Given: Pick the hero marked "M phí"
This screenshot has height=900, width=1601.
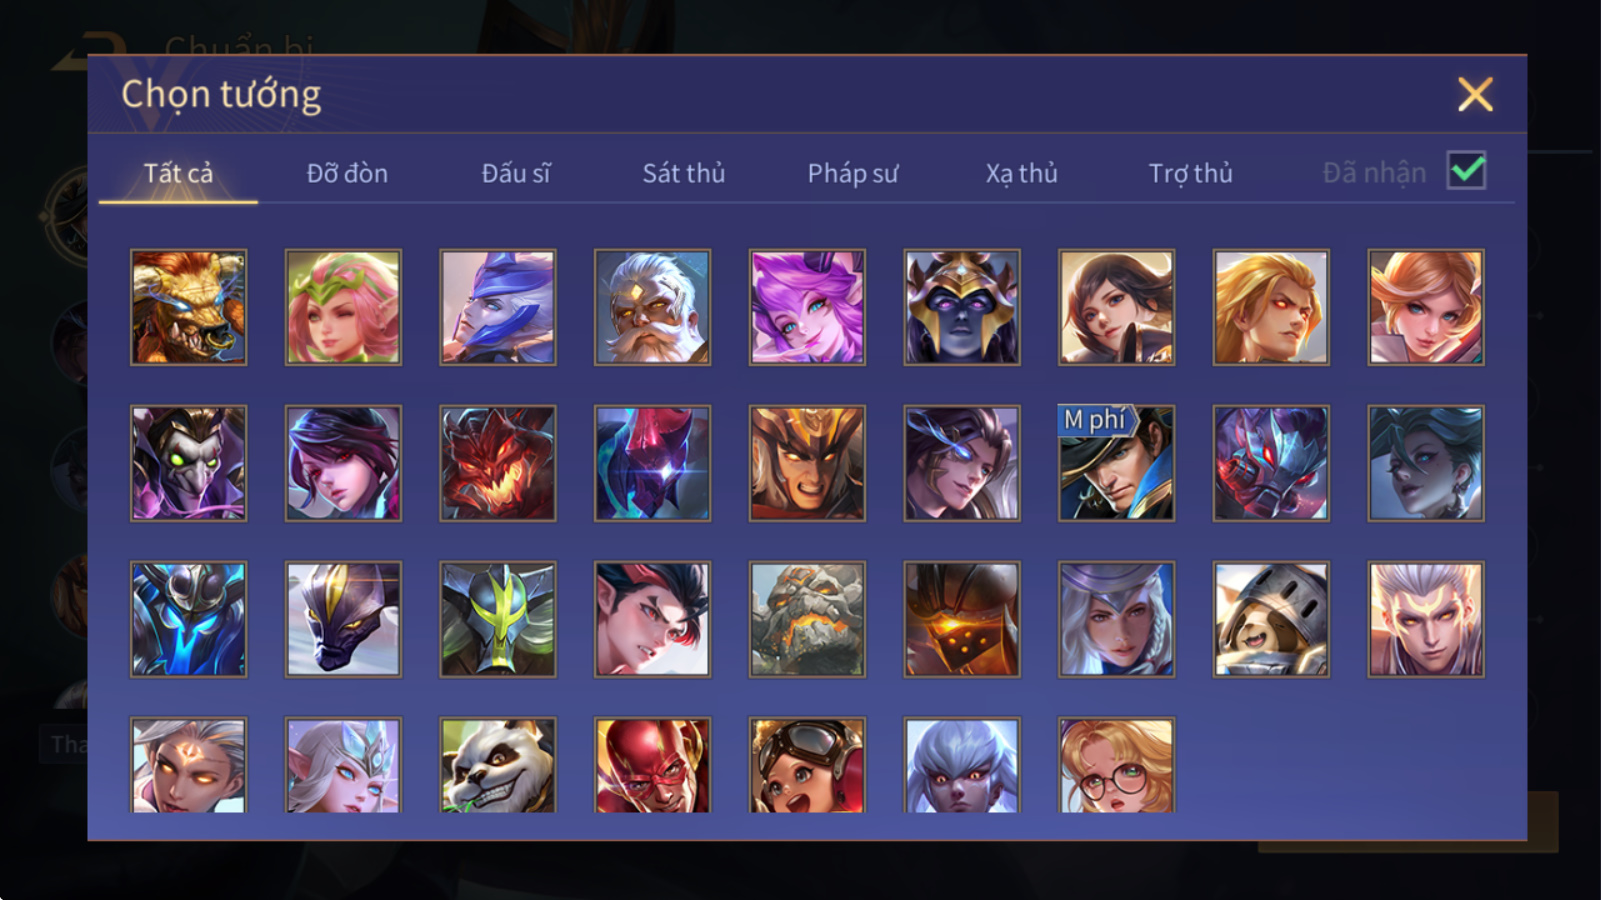Looking at the screenshot, I should pos(1116,463).
